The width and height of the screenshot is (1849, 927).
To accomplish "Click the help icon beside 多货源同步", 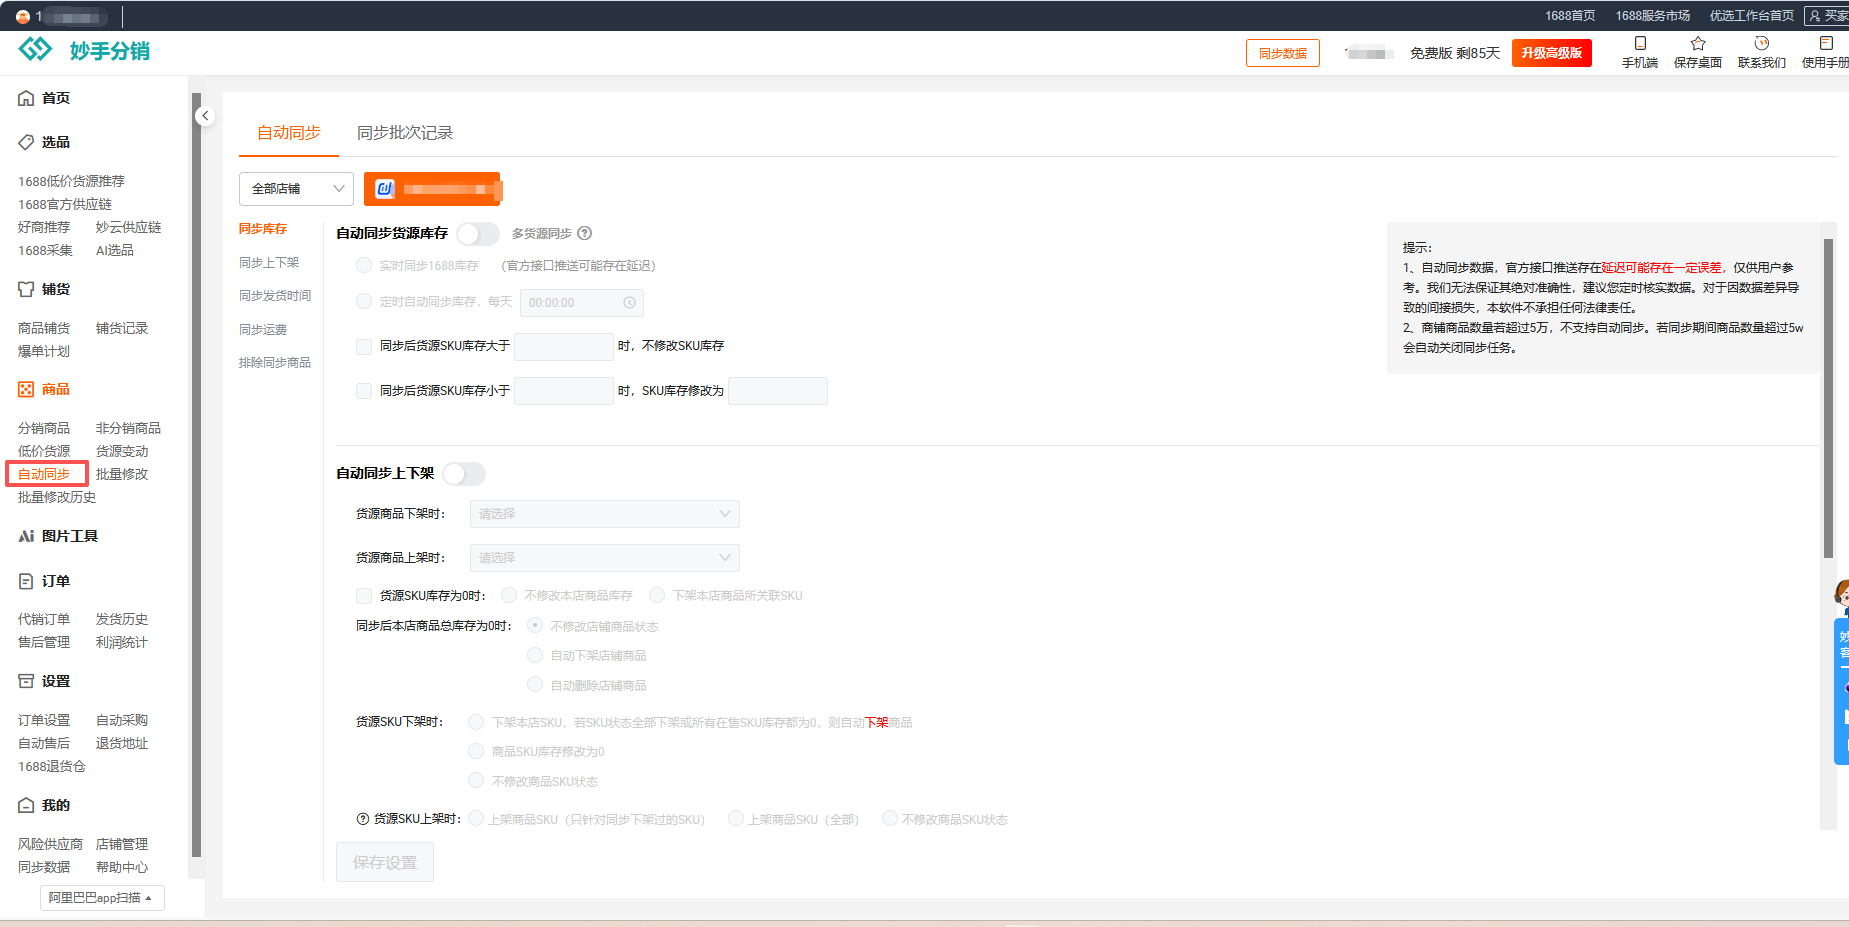I will (x=585, y=233).
